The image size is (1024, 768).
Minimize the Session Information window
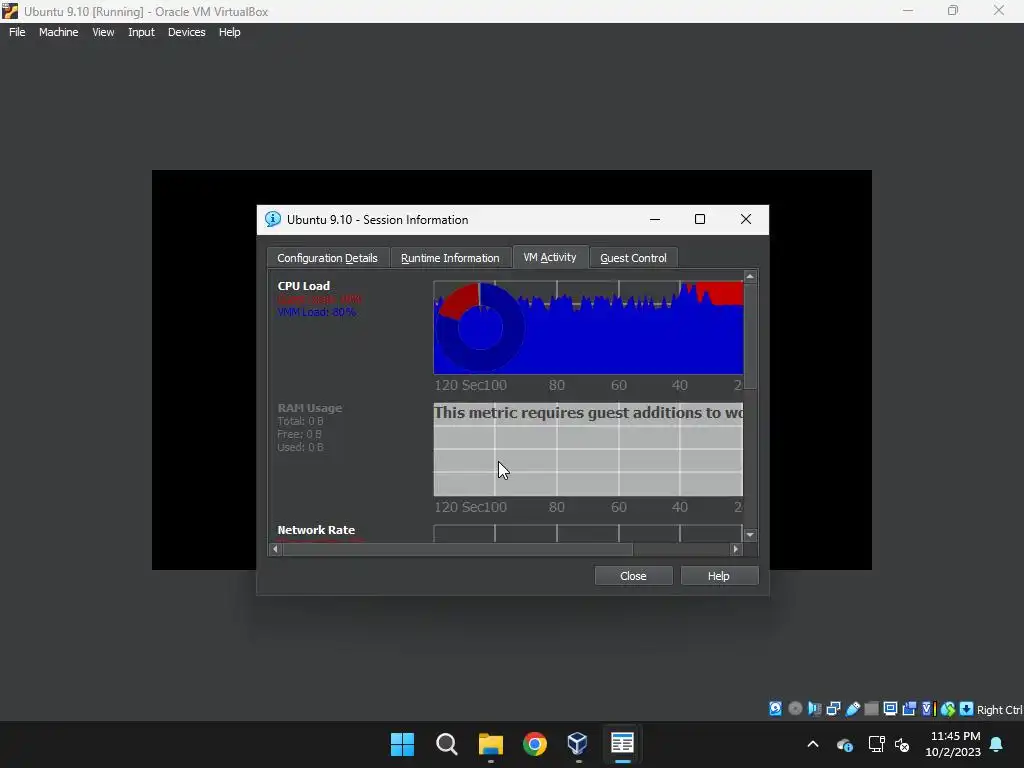tap(655, 219)
